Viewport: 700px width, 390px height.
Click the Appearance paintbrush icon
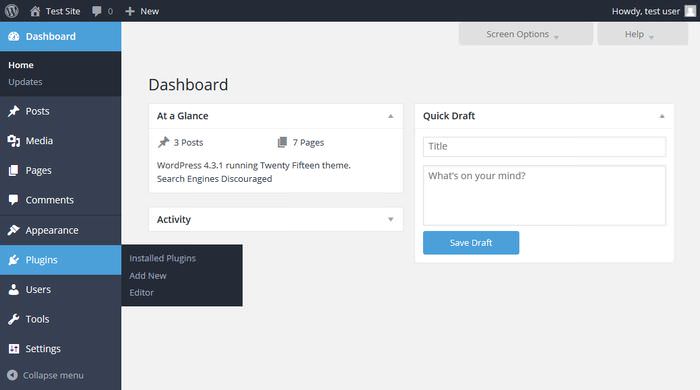[14, 230]
